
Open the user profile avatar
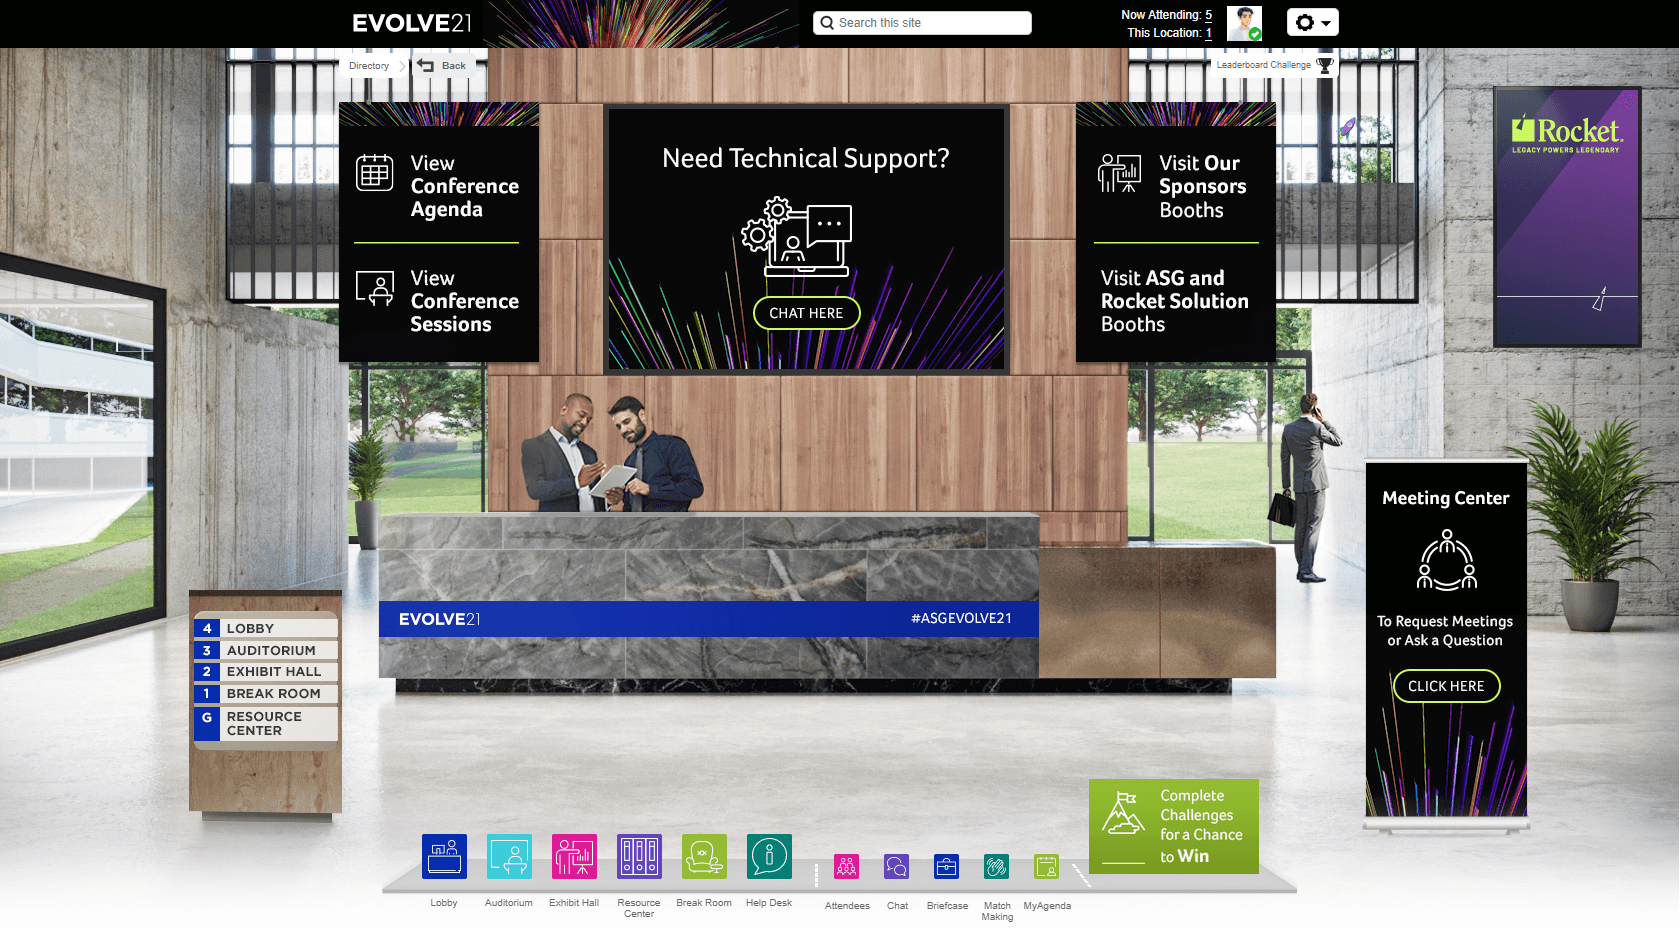1245,23
